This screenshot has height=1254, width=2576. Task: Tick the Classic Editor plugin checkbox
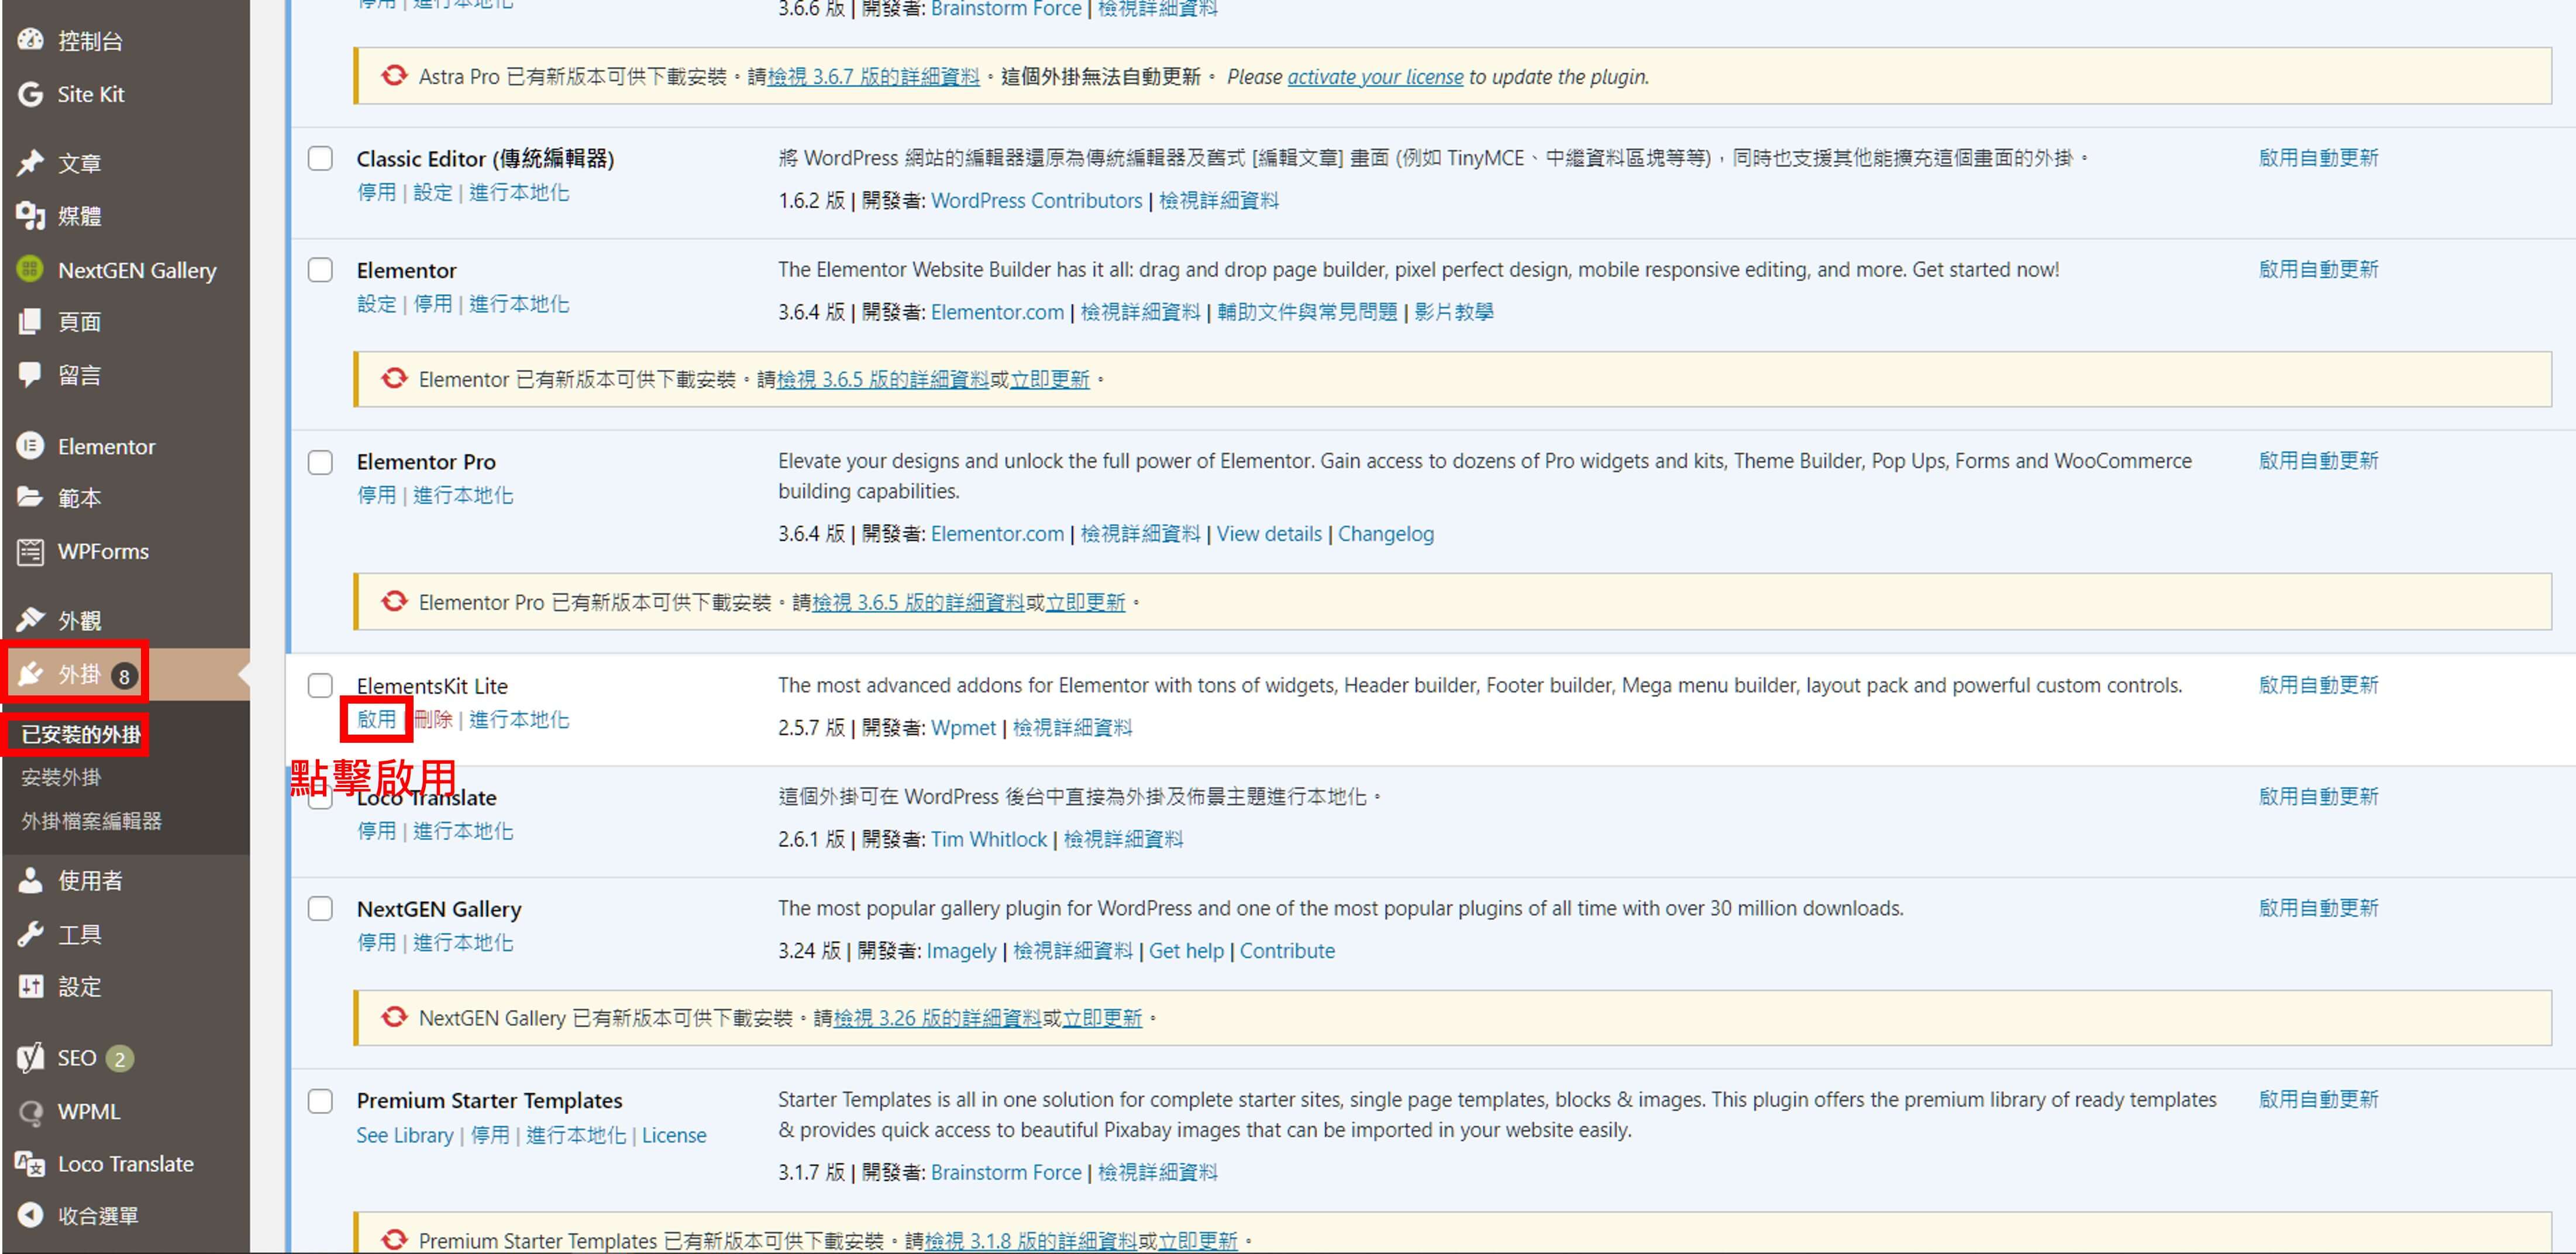pos(320,159)
